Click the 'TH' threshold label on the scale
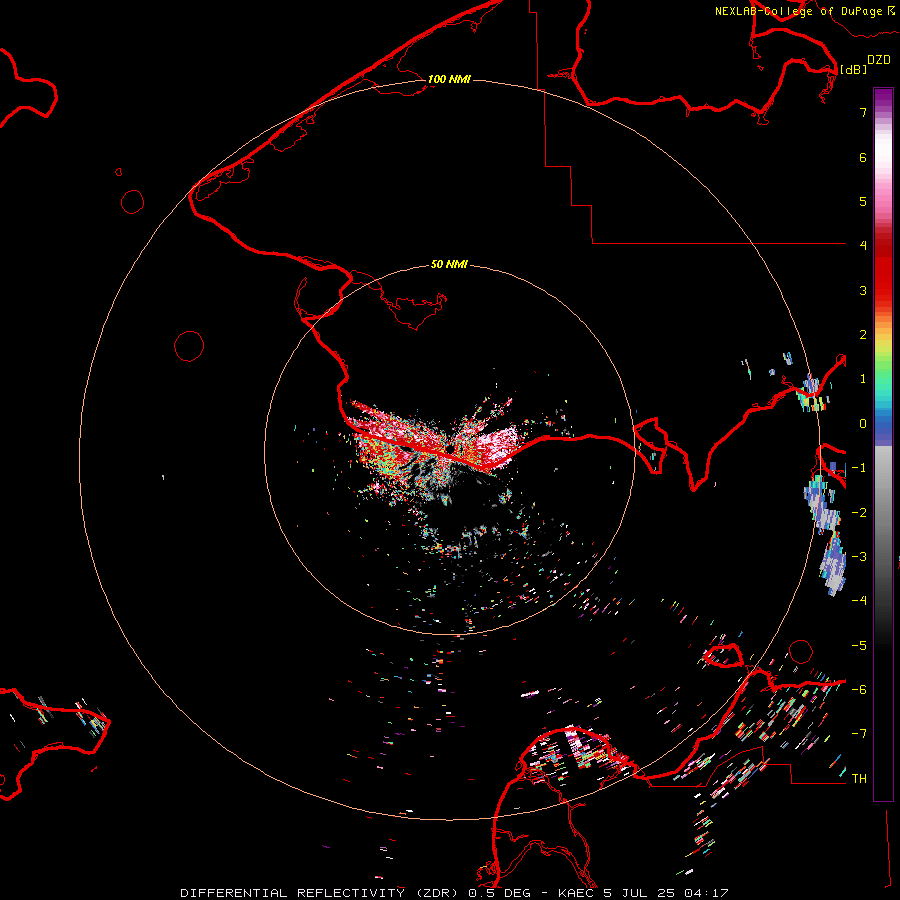The image size is (900, 900). 859,779
